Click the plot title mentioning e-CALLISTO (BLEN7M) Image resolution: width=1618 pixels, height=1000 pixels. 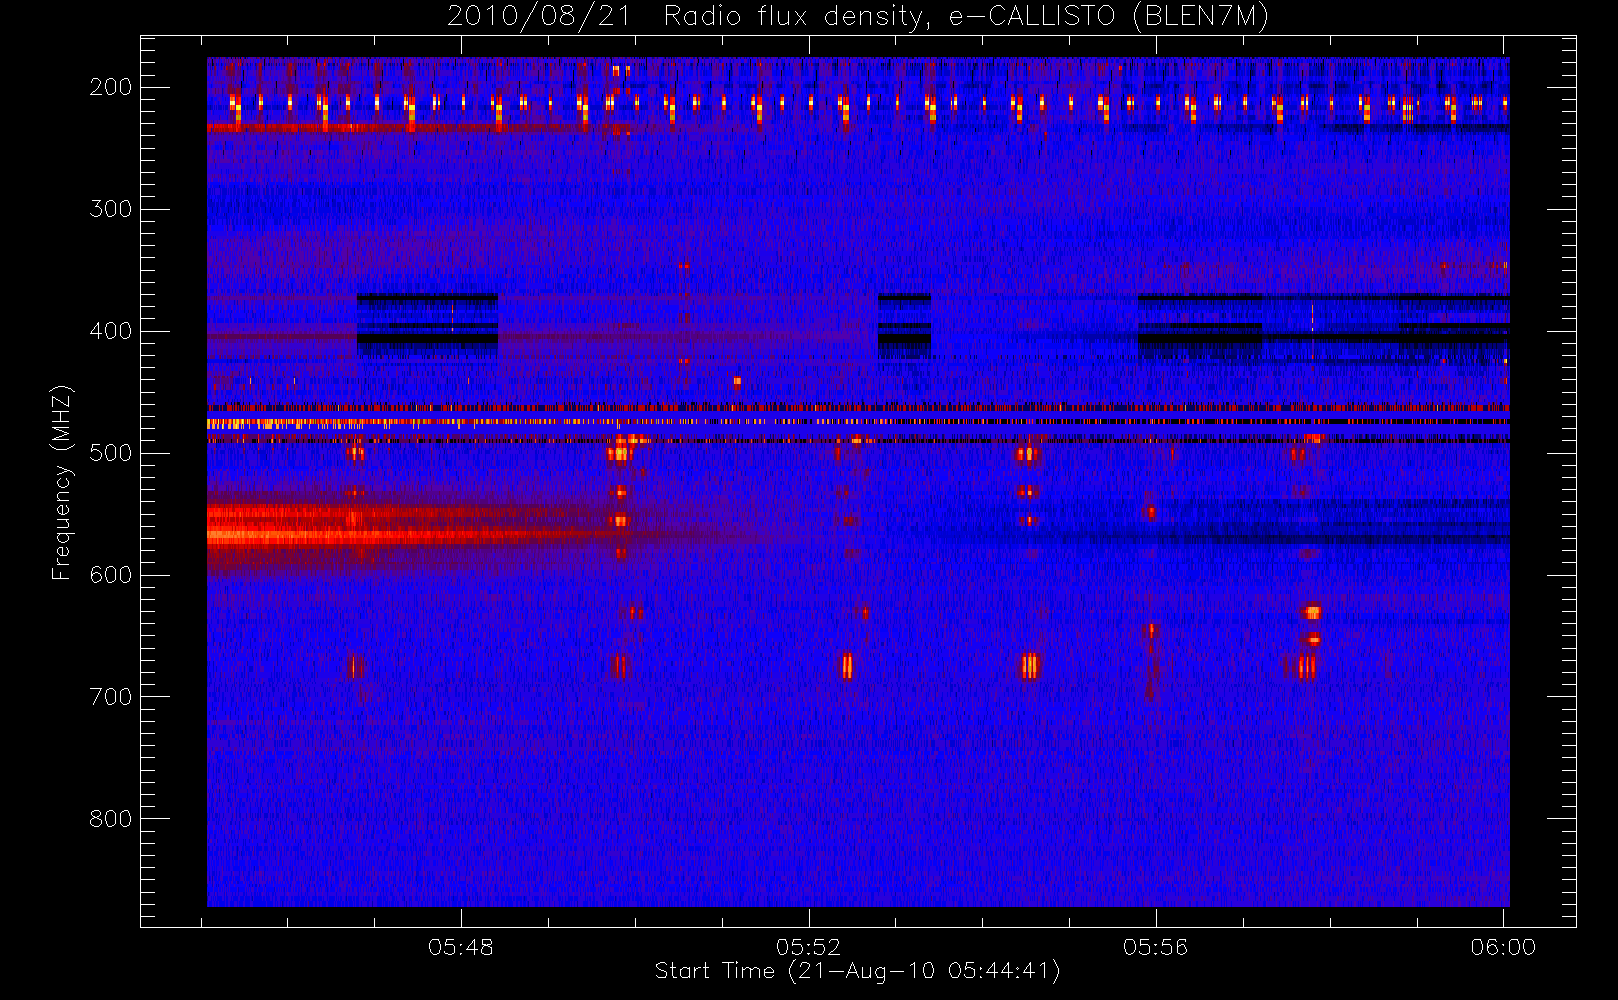pos(858,17)
